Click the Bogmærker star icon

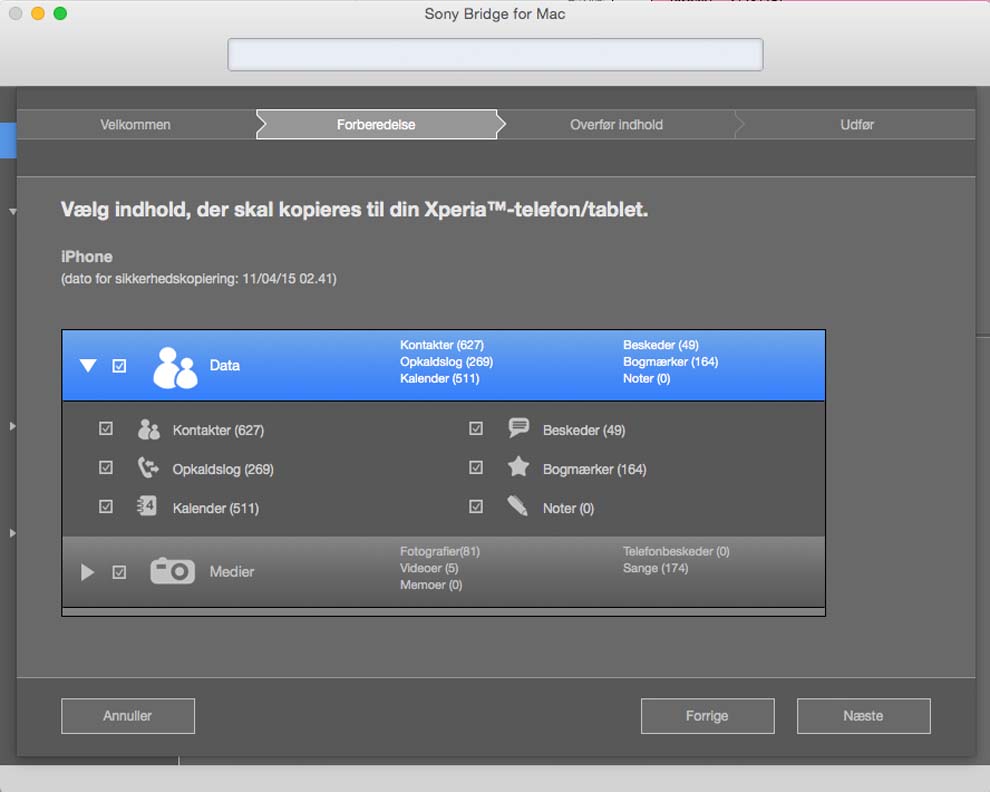(518, 467)
